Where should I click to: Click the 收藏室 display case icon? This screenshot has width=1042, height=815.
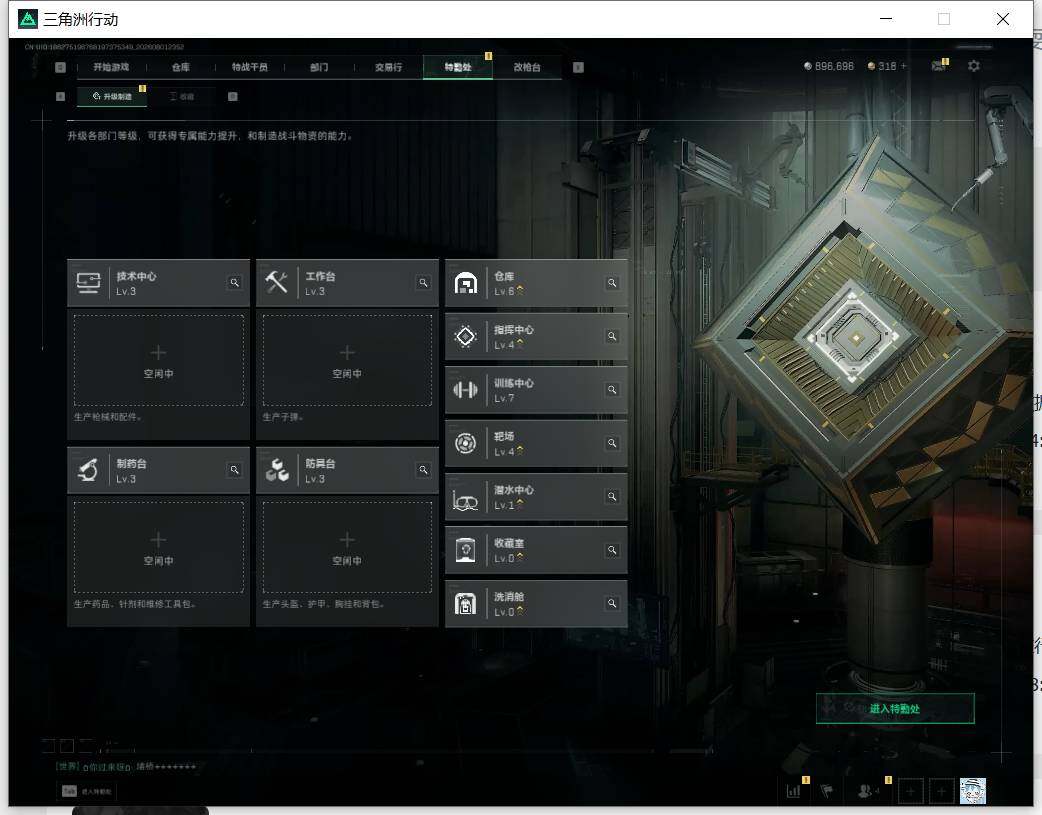(465, 550)
